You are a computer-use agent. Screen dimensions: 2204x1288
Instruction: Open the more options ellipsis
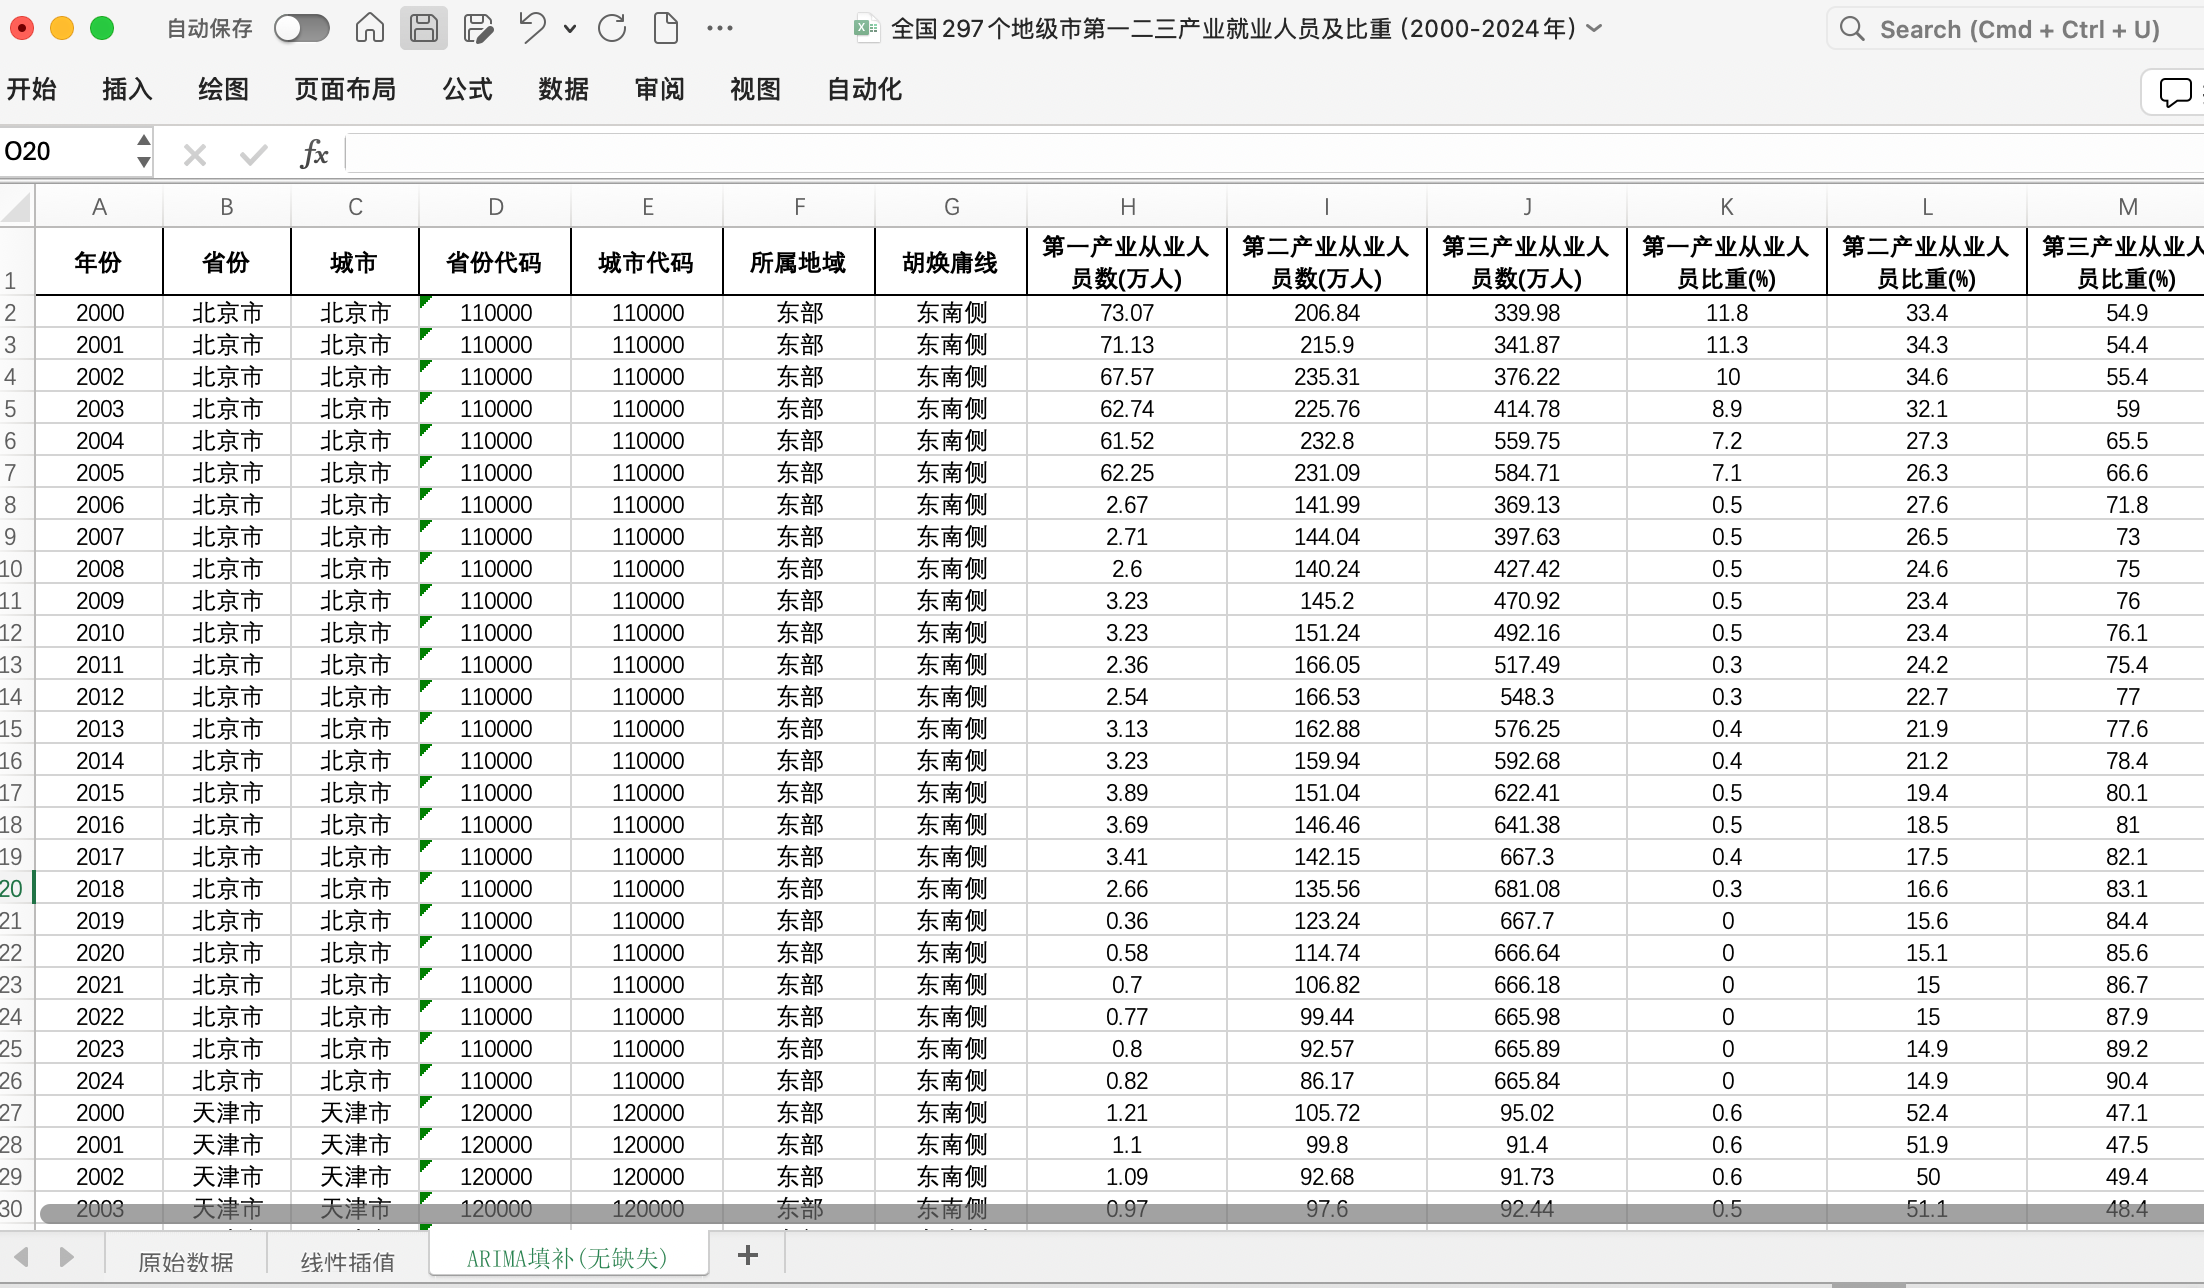pos(719,28)
